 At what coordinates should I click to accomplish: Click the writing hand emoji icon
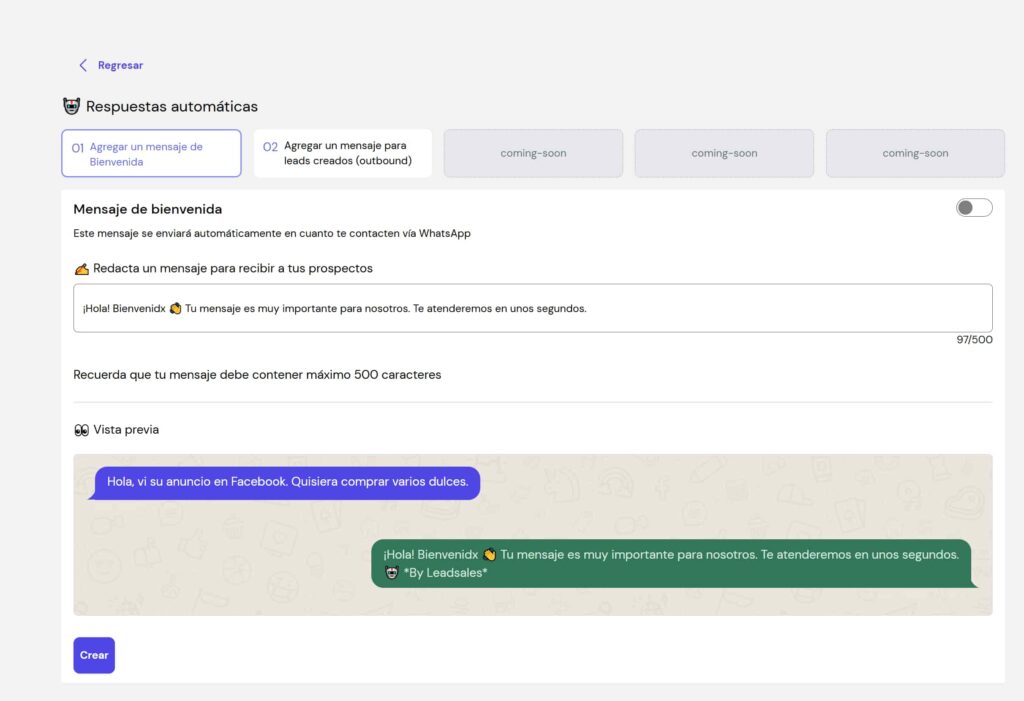[x=81, y=269]
